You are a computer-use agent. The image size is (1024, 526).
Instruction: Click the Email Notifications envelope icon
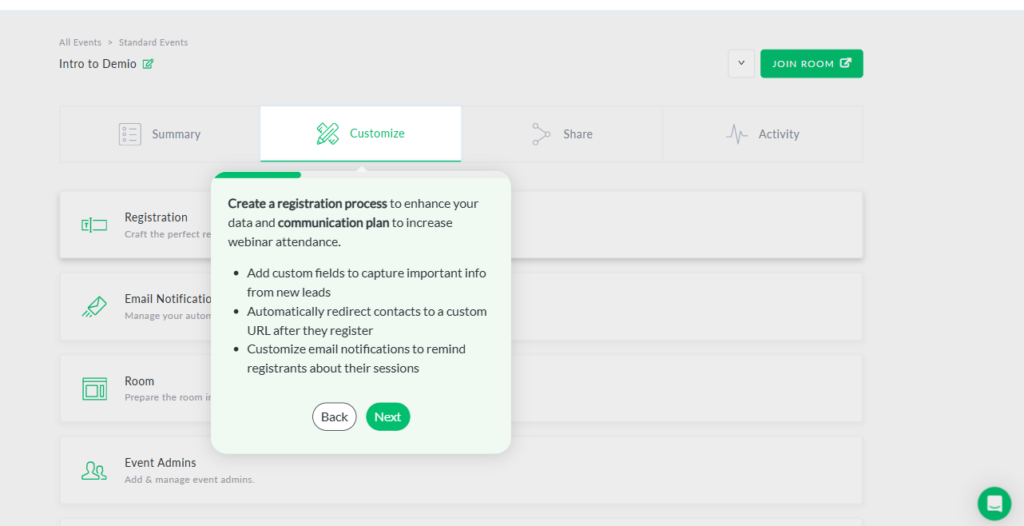[94, 306]
